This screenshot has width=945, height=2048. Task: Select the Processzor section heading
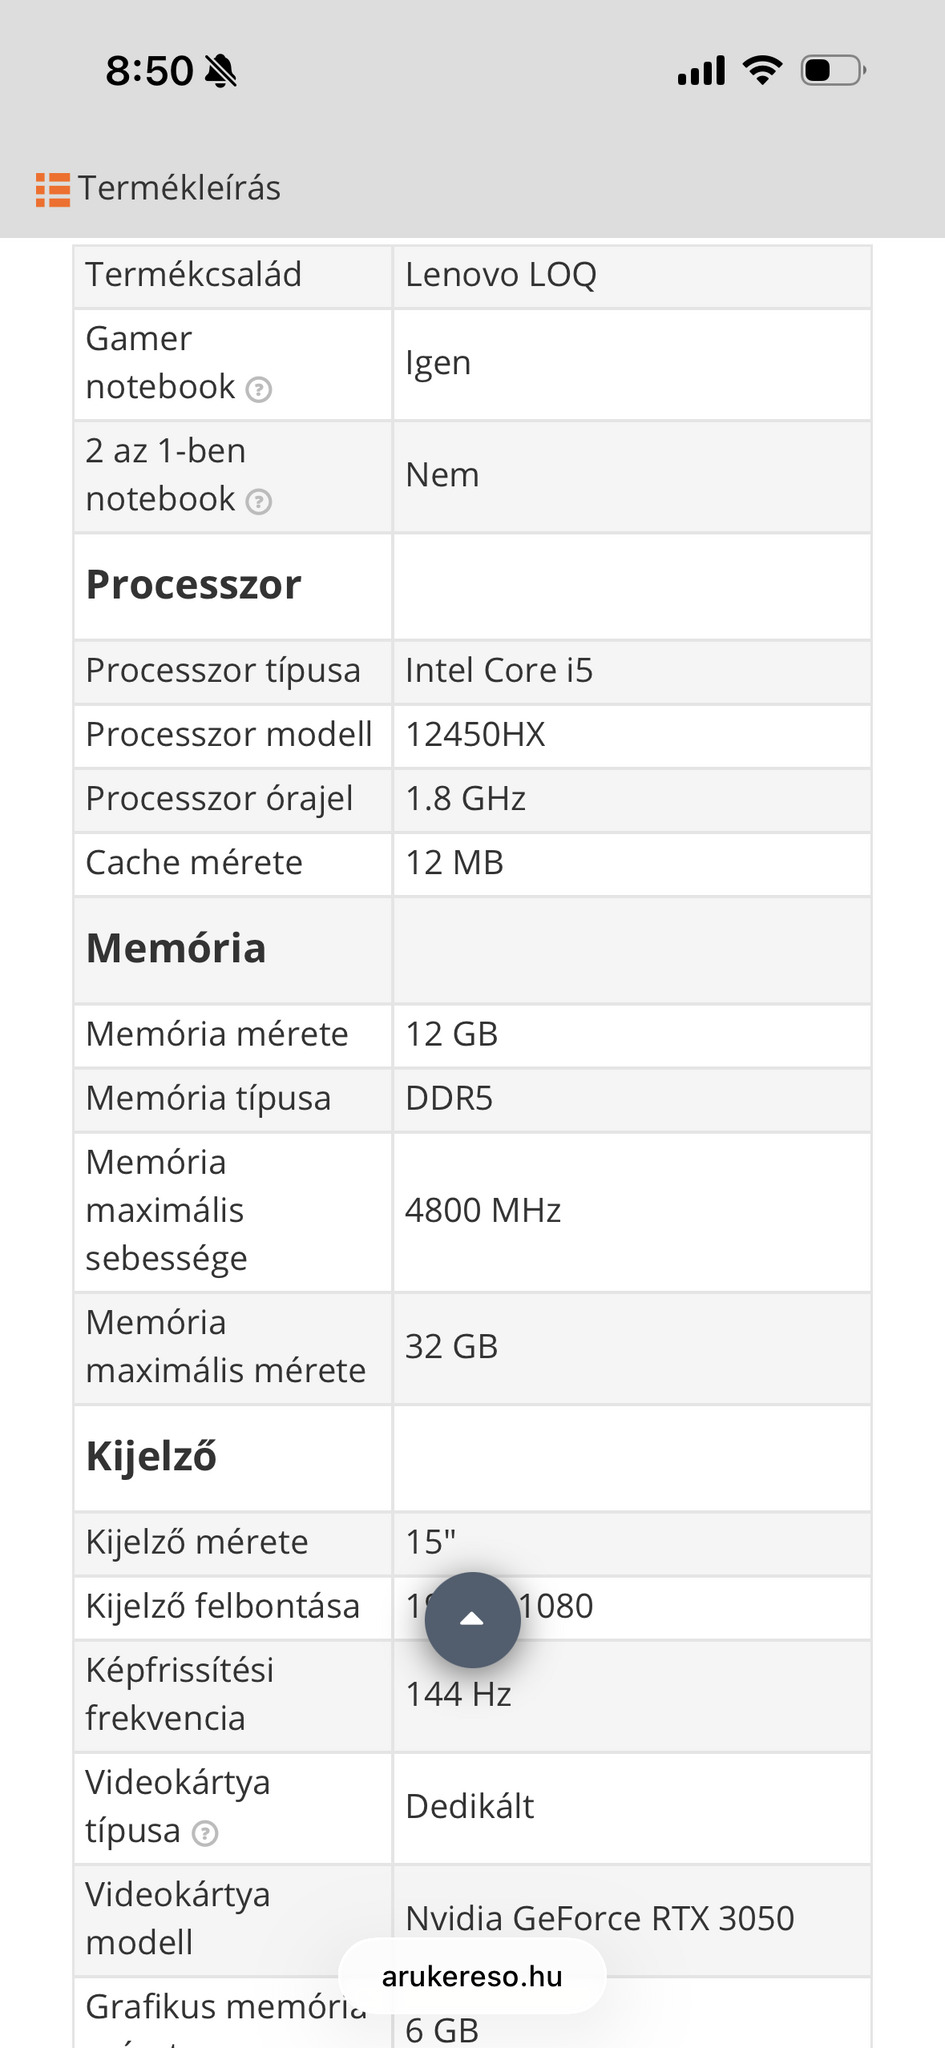pos(193,585)
